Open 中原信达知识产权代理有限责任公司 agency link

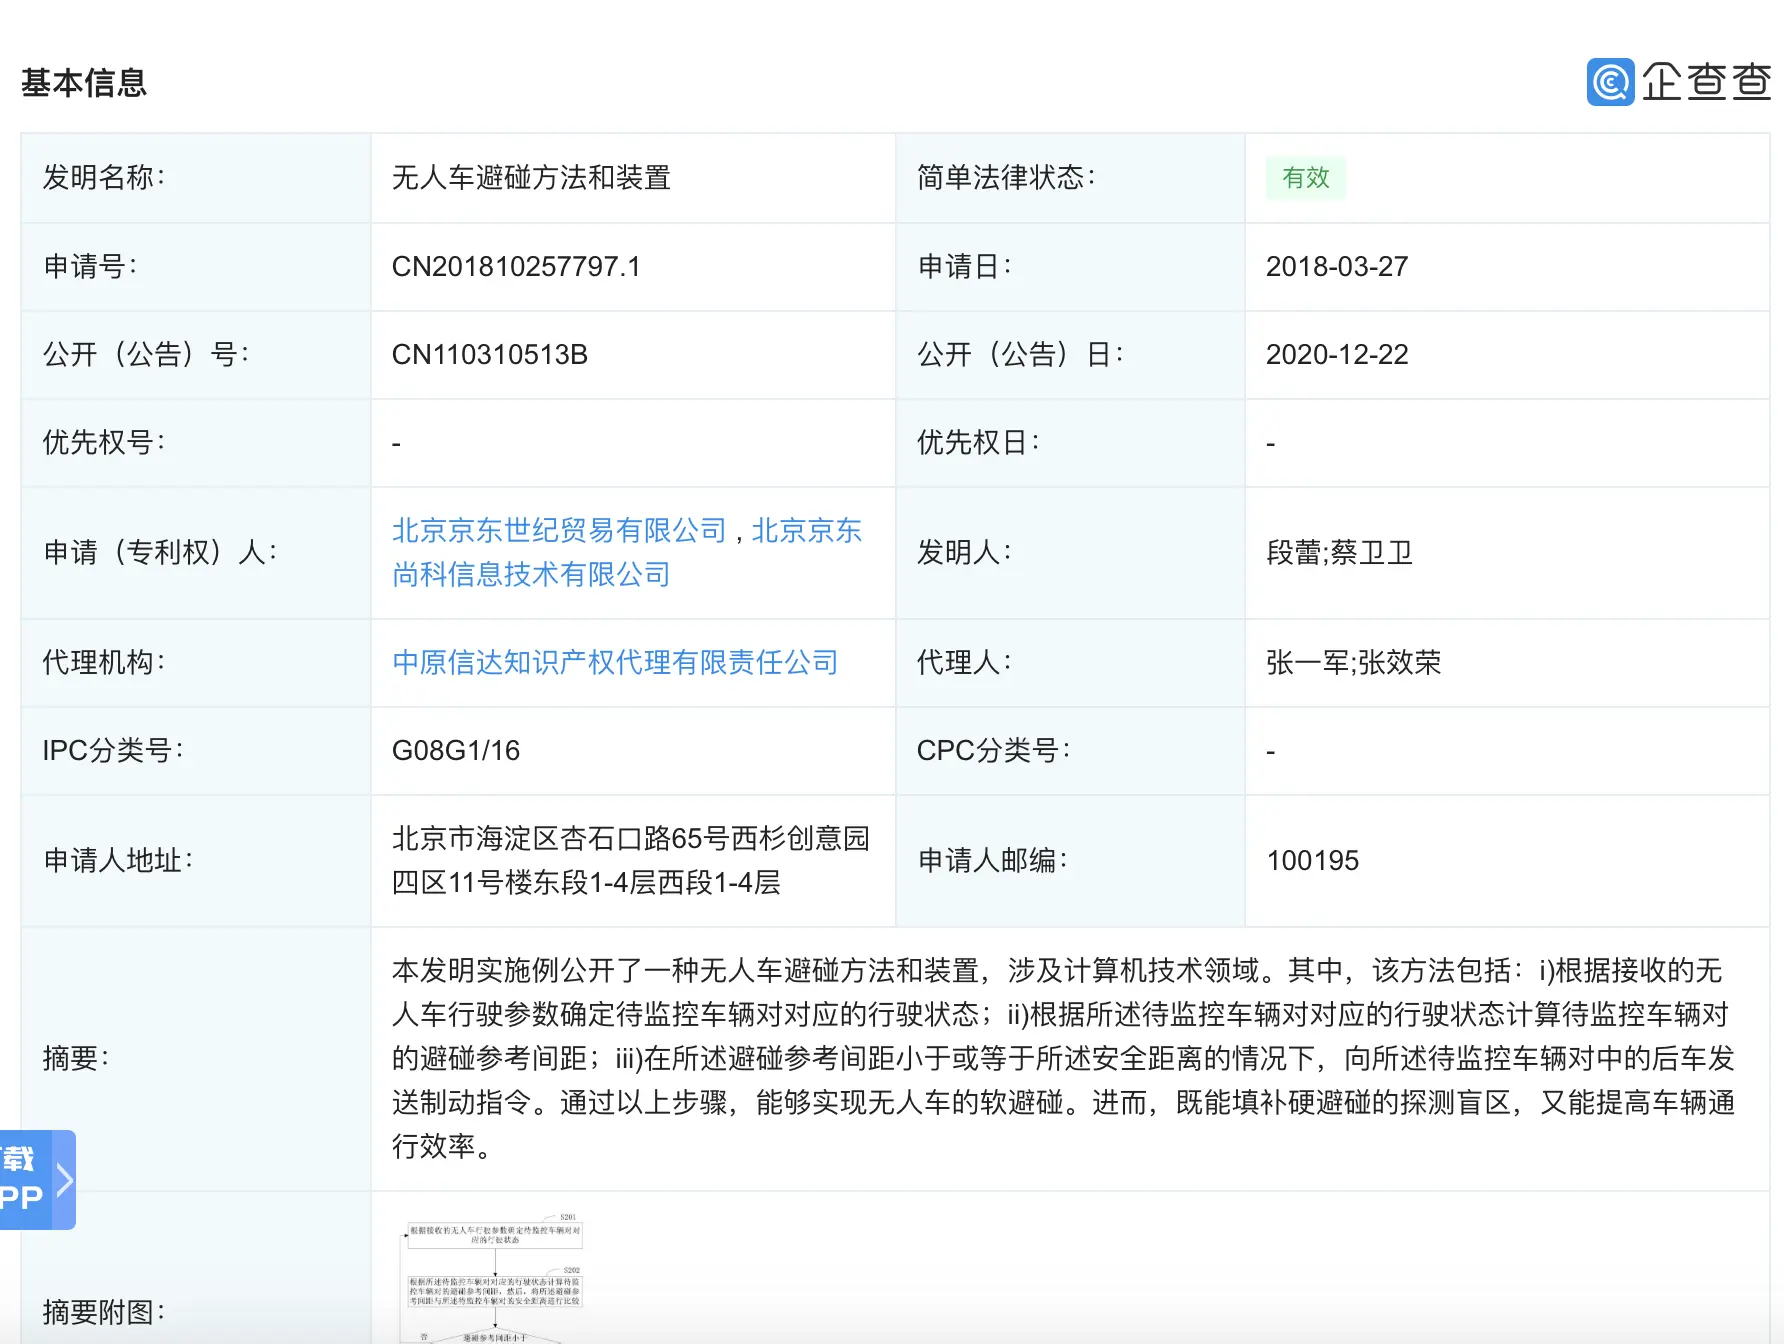coord(615,663)
